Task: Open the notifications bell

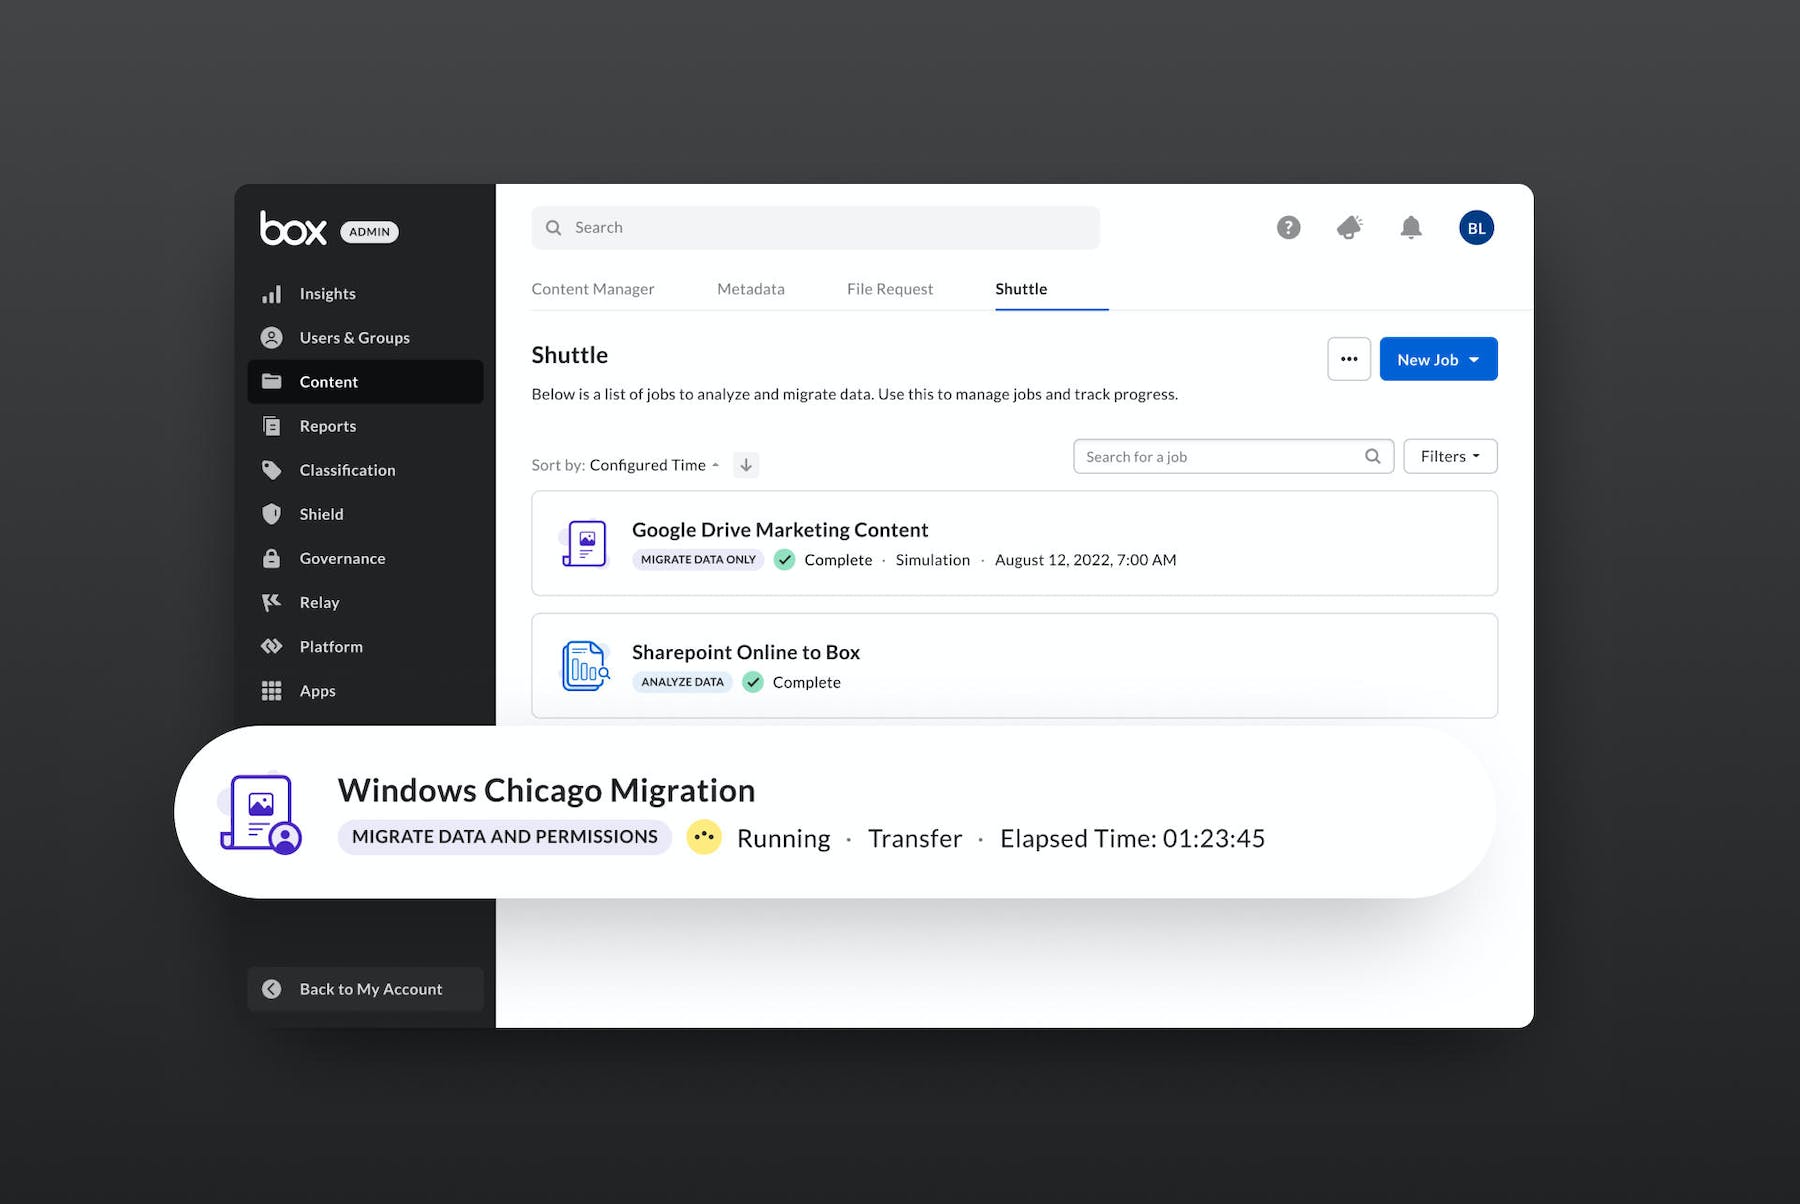Action: pos(1410,228)
